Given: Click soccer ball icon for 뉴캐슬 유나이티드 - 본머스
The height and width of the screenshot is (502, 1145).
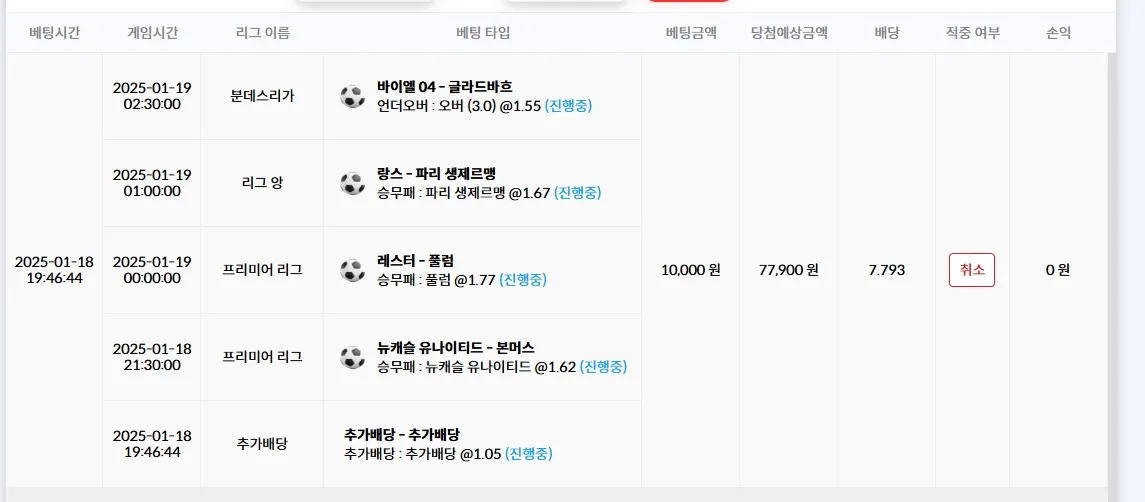Looking at the screenshot, I should [352, 357].
